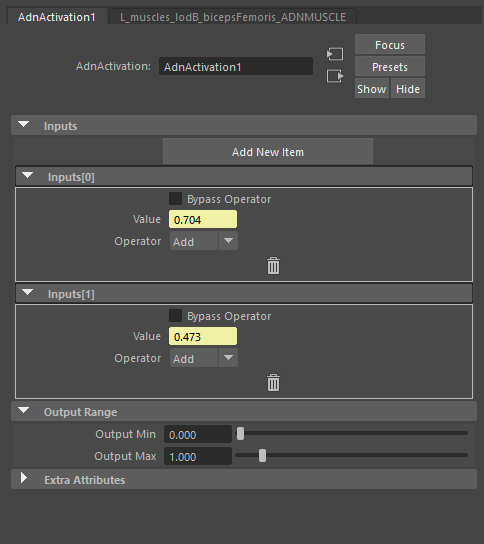Collapse the Inputs section
484x544 pixels.
[24, 125]
